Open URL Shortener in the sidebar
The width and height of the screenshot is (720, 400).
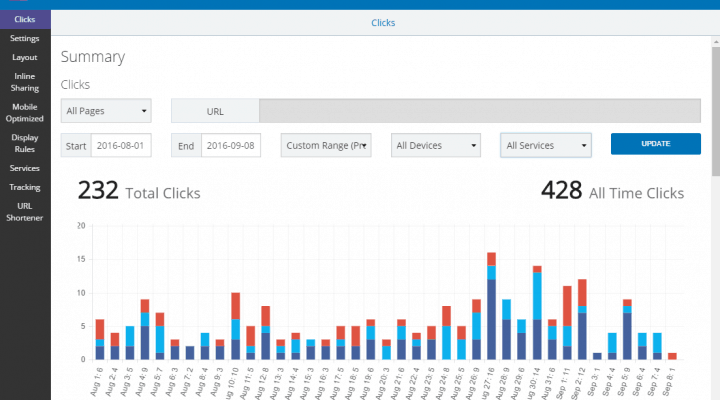point(25,211)
